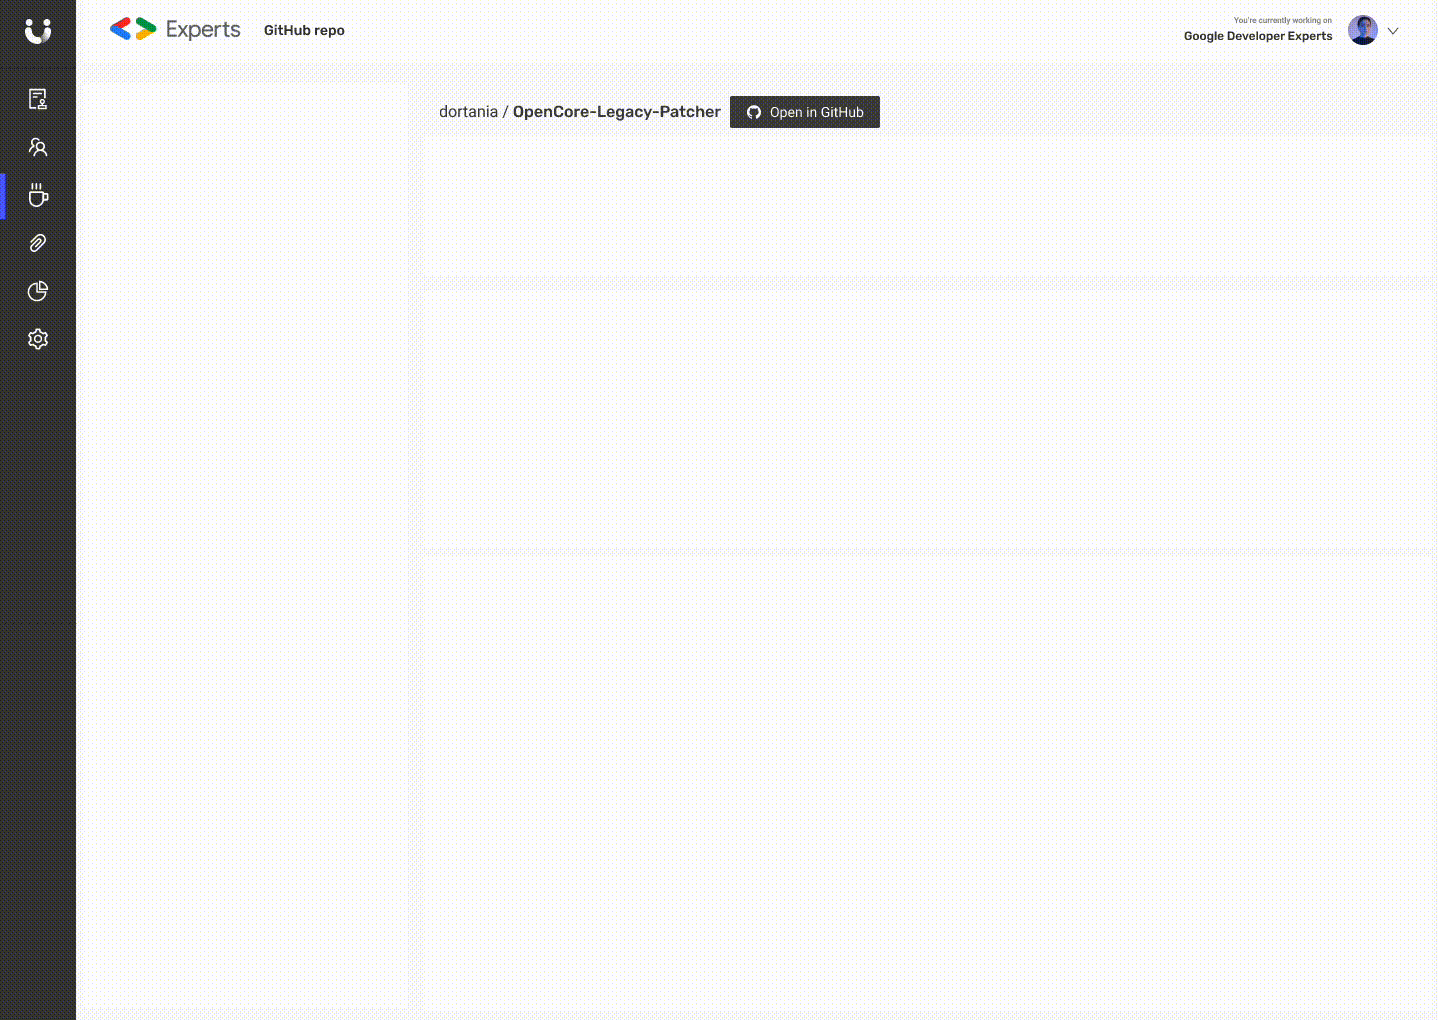This screenshot has height=1020, width=1438.
Task: Open the certificate page sidebar icon
Action: [38, 99]
